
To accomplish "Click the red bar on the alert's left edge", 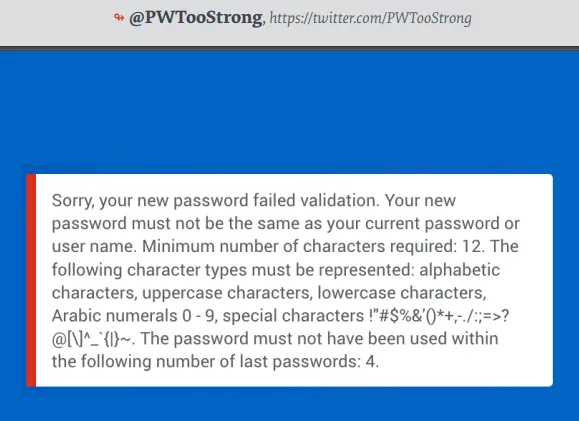I will point(31,280).
